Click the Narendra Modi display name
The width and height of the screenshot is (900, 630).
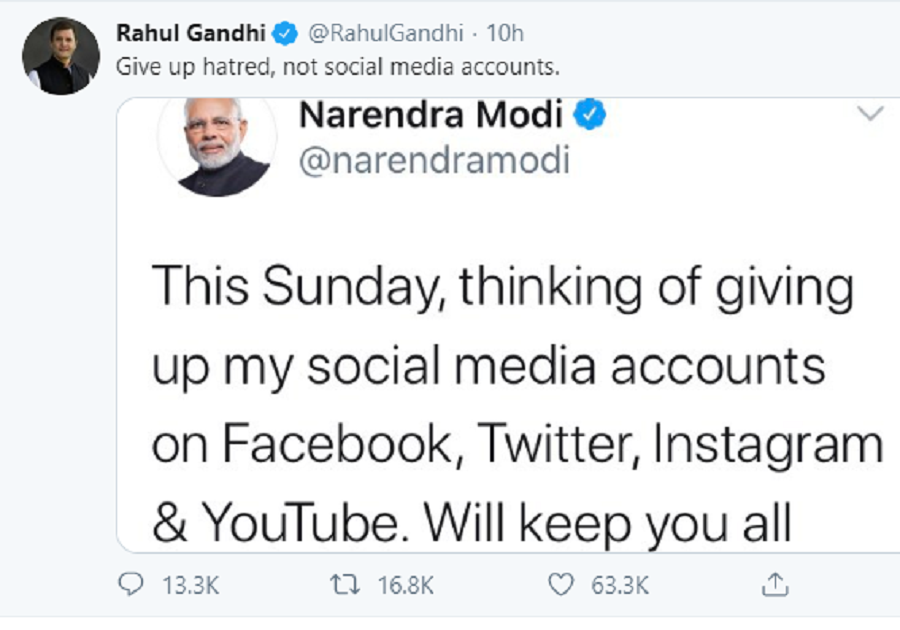tap(431, 116)
